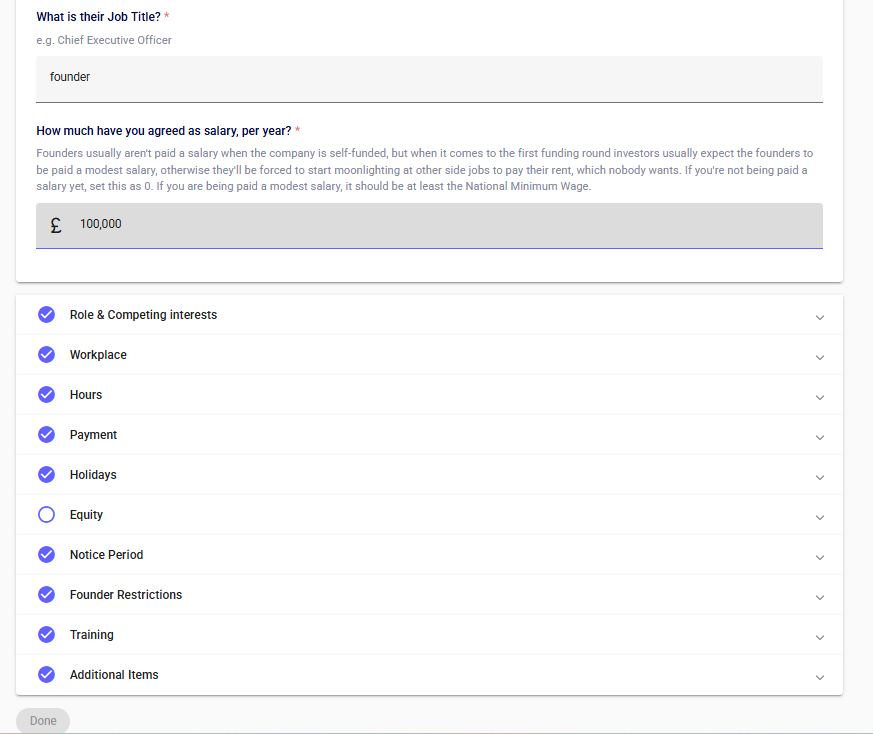This screenshot has height=734, width=873.
Task: Click into the Job Title text field
Action: [x=429, y=77]
